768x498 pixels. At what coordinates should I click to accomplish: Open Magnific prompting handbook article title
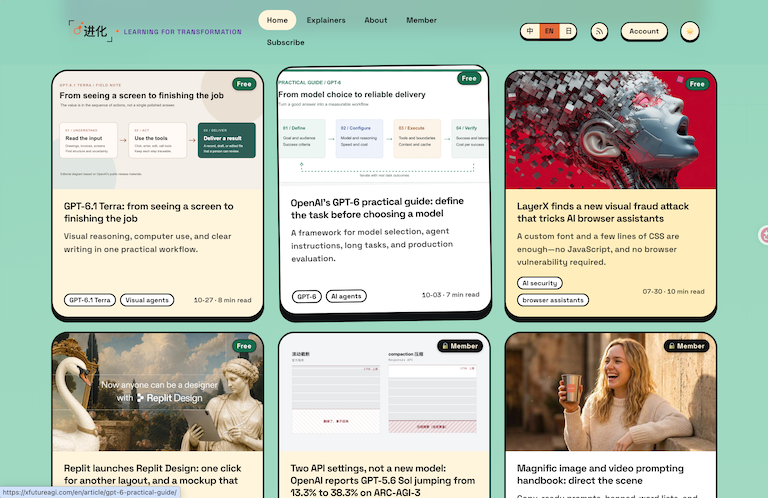tap(600, 474)
